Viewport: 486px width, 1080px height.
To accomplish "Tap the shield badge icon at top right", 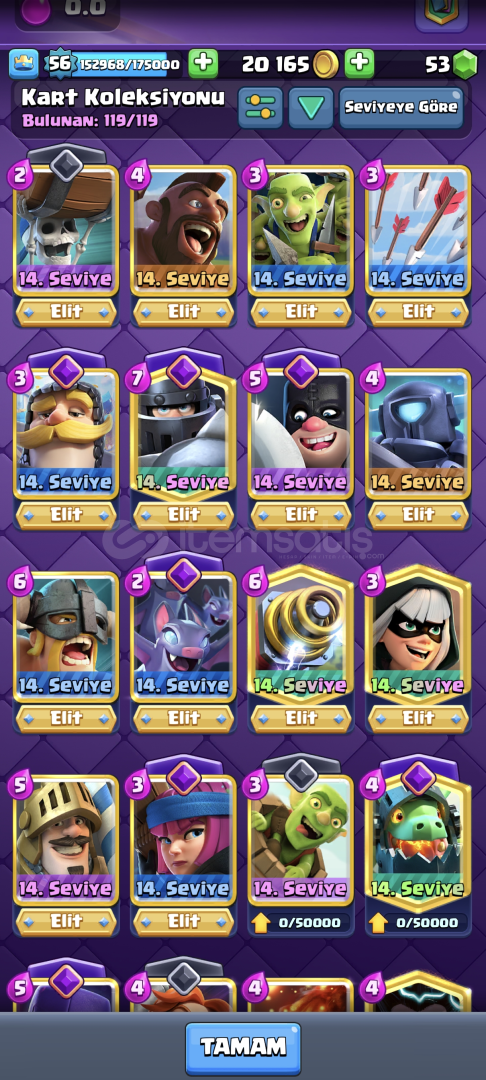I will click(x=441, y=14).
